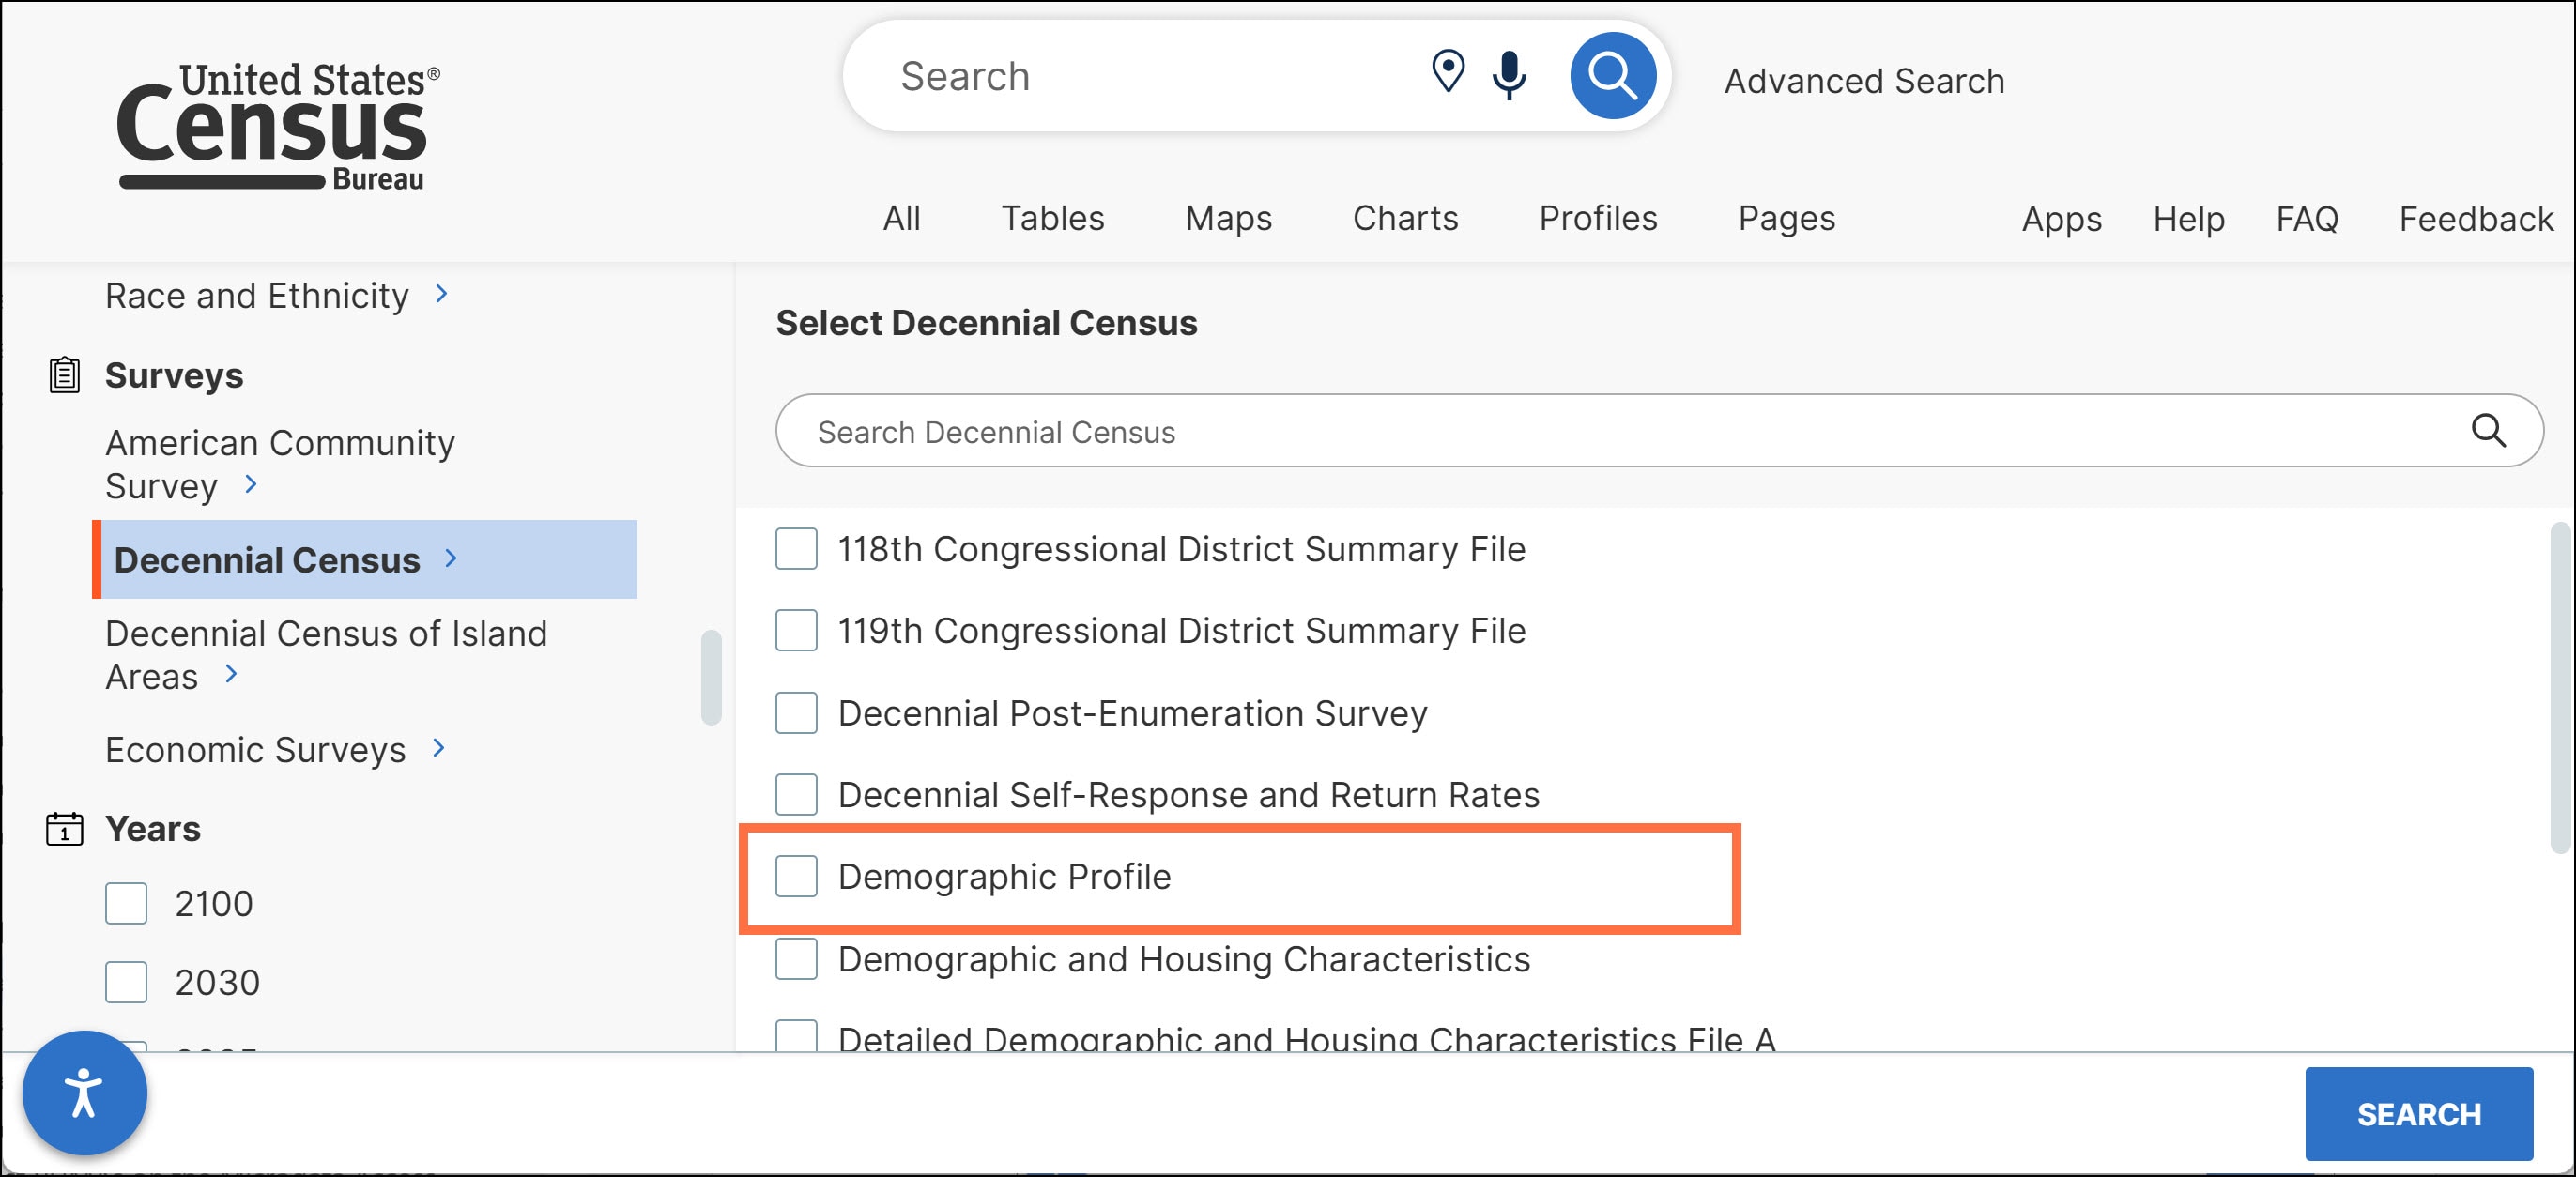Open the Profiles tab
Image resolution: width=2576 pixels, height=1177 pixels.
[1597, 218]
